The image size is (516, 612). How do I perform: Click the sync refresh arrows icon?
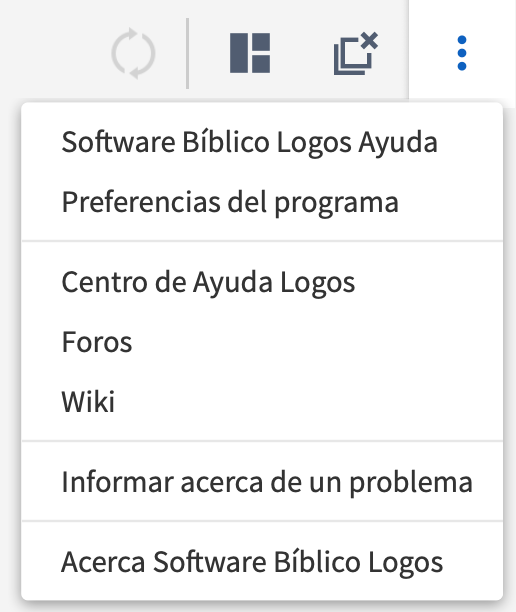click(x=133, y=53)
